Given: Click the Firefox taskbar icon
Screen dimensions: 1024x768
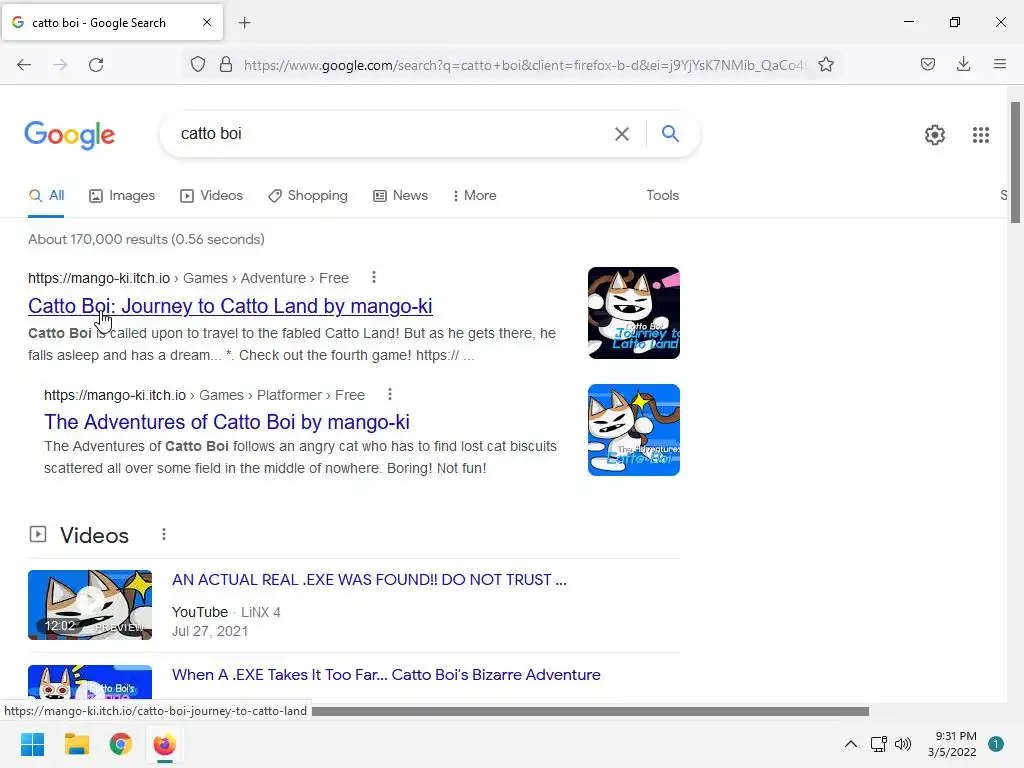Looking at the screenshot, I should tap(165, 744).
